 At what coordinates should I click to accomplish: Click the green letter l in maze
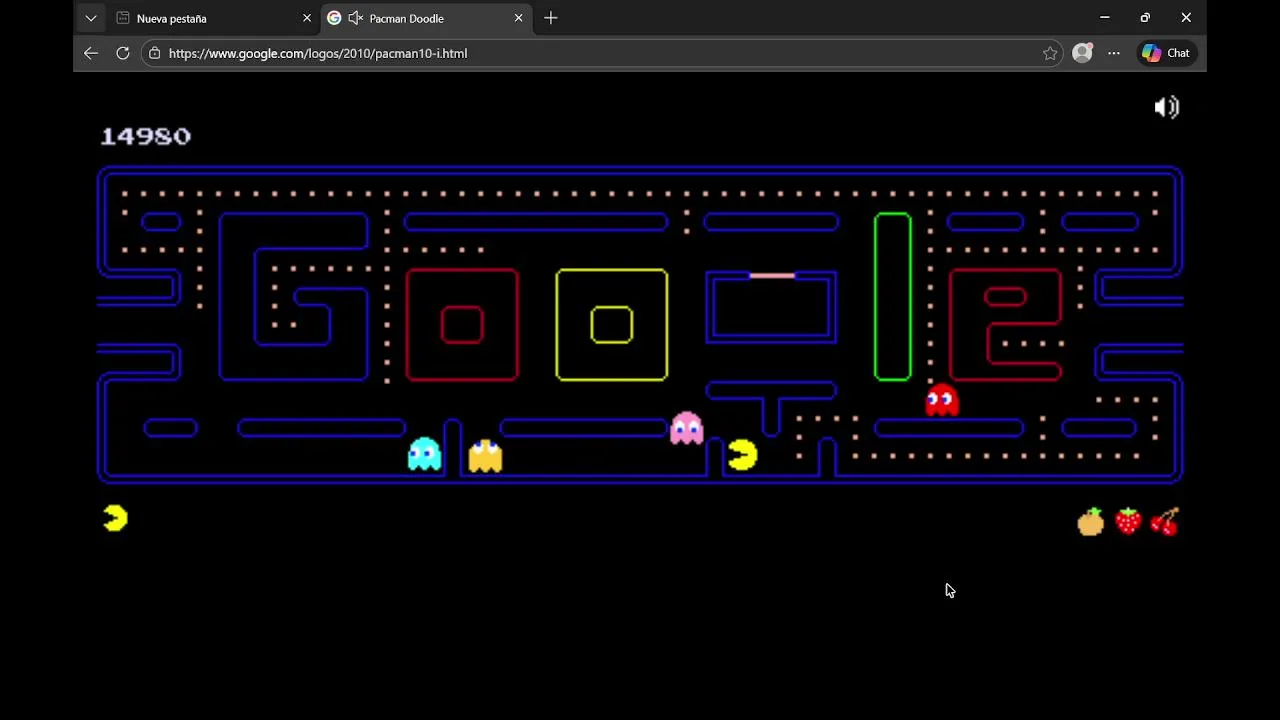click(893, 297)
